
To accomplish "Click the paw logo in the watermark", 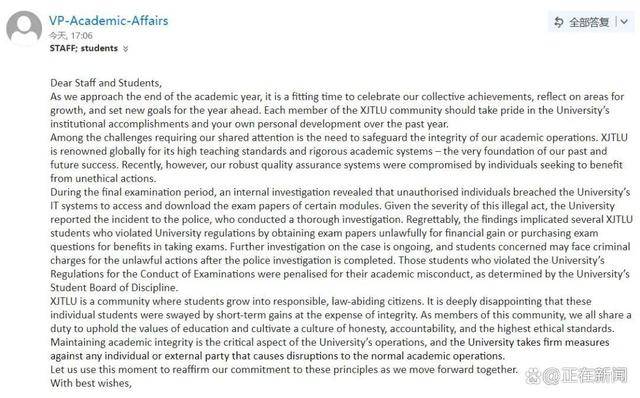I will coord(534,376).
